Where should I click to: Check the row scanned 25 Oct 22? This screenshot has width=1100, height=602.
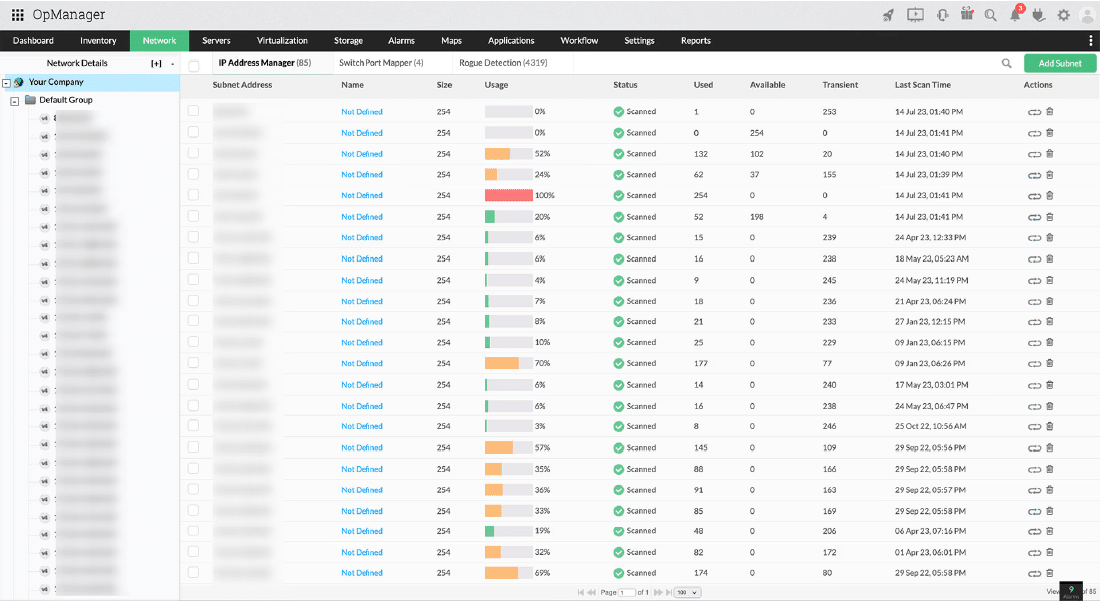tap(194, 426)
